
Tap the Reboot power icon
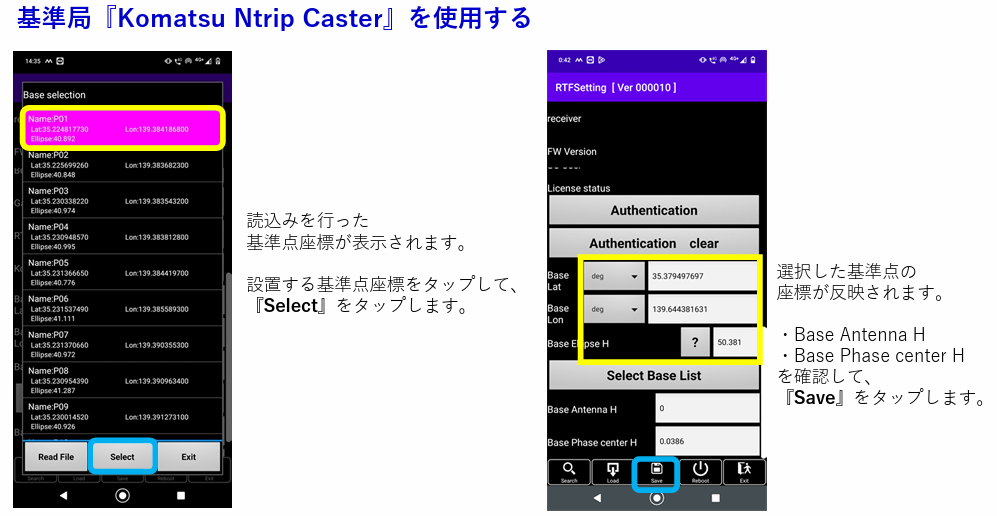click(701, 472)
